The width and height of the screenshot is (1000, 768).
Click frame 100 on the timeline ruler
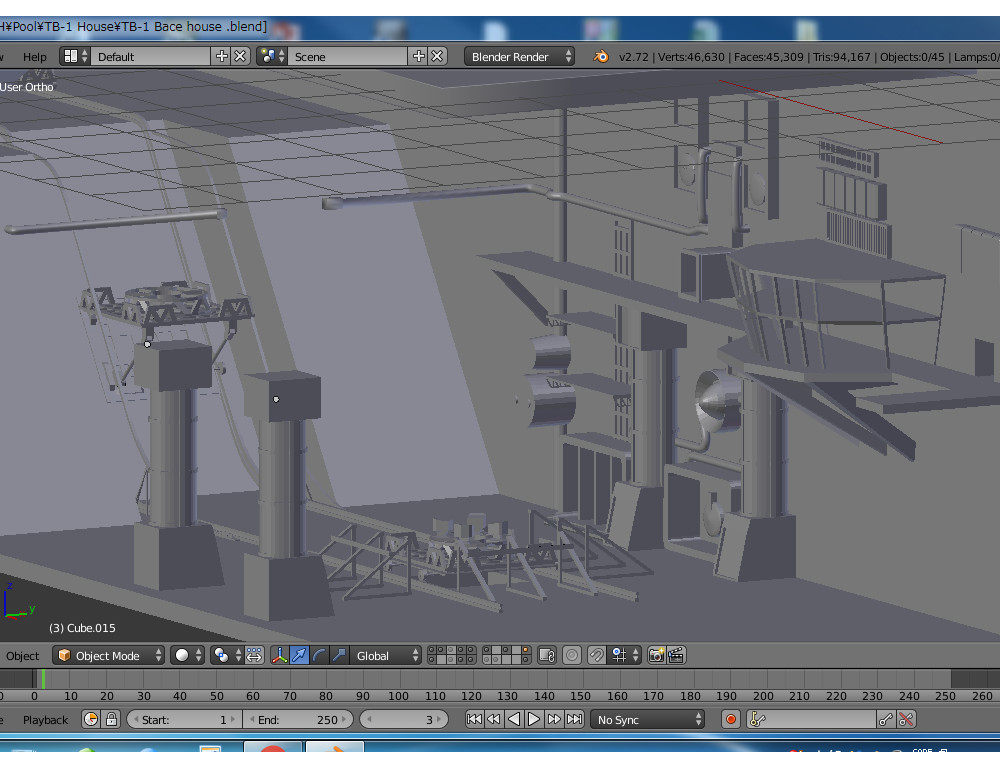point(399,696)
